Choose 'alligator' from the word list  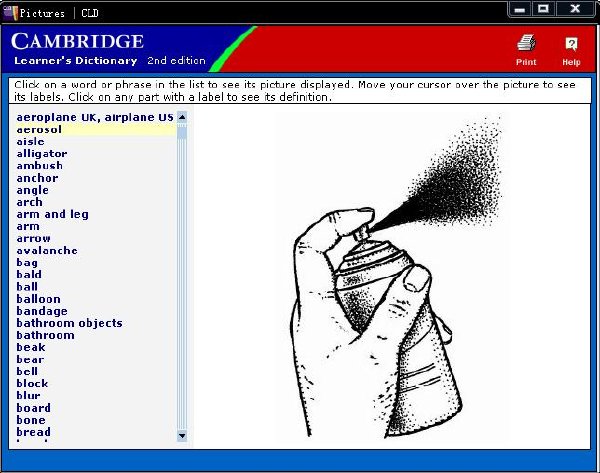point(42,154)
